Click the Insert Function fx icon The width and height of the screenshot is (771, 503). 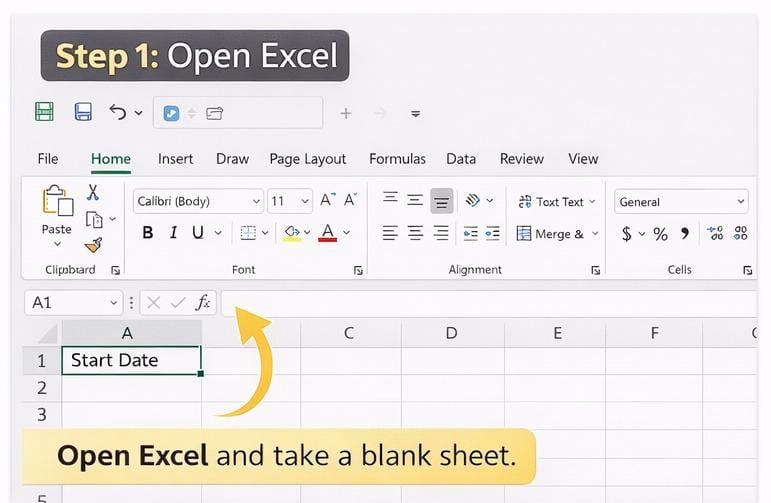[203, 302]
